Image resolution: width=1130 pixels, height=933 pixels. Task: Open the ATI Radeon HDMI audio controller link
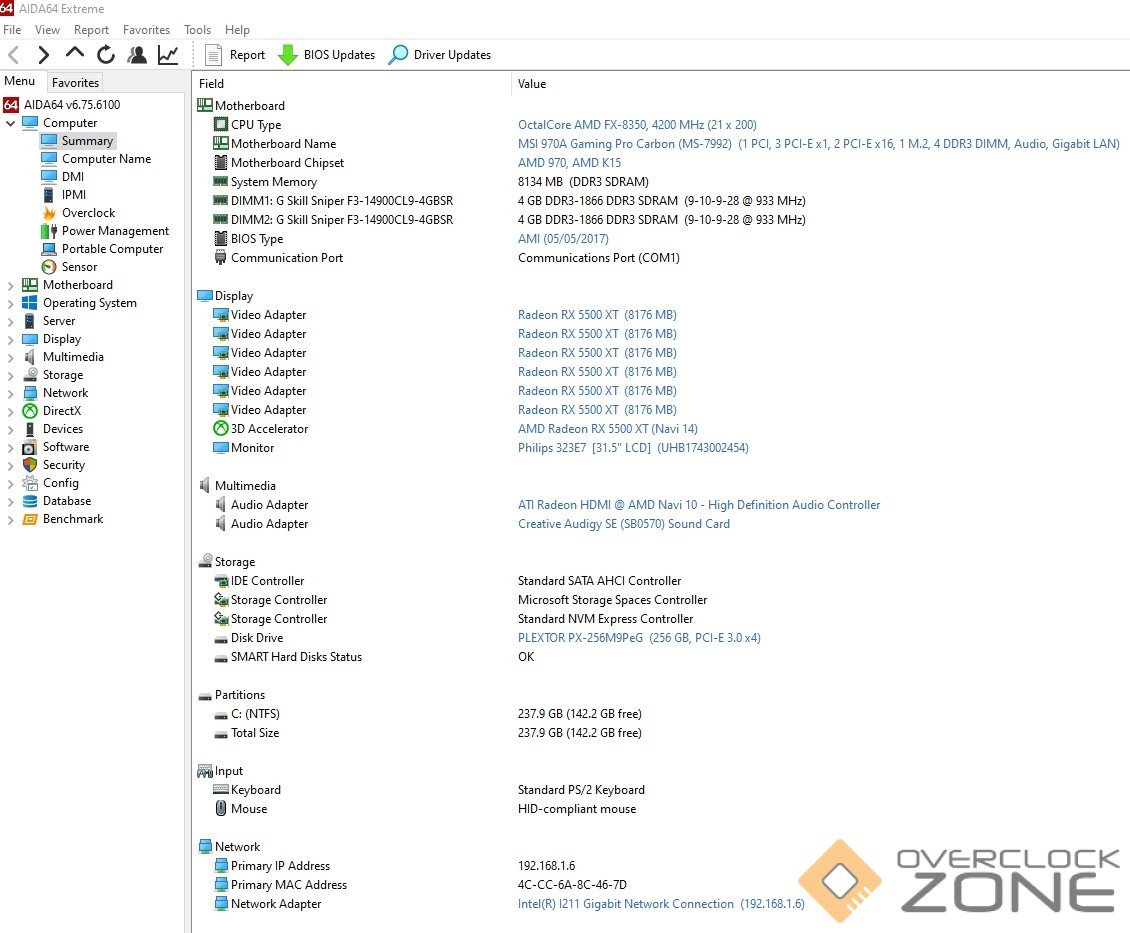(x=699, y=505)
